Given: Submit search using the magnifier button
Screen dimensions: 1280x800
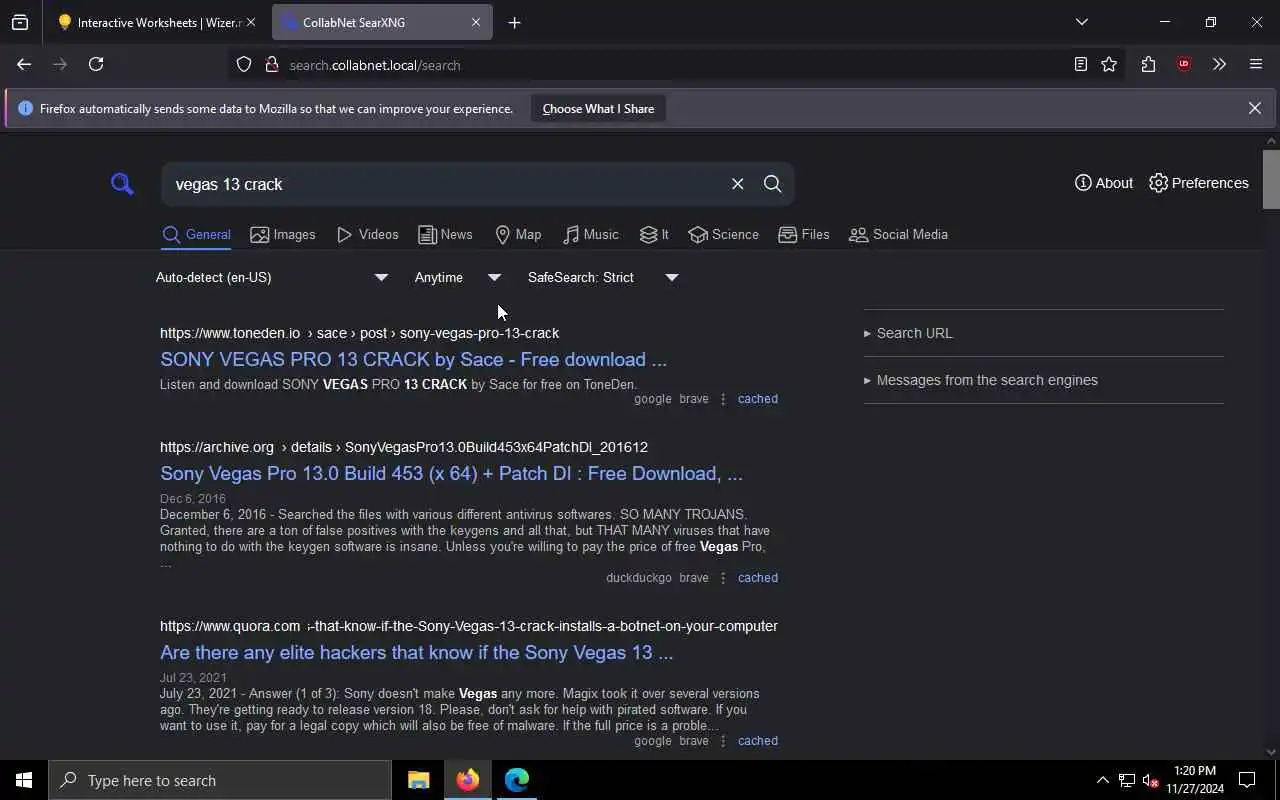Looking at the screenshot, I should [x=772, y=184].
